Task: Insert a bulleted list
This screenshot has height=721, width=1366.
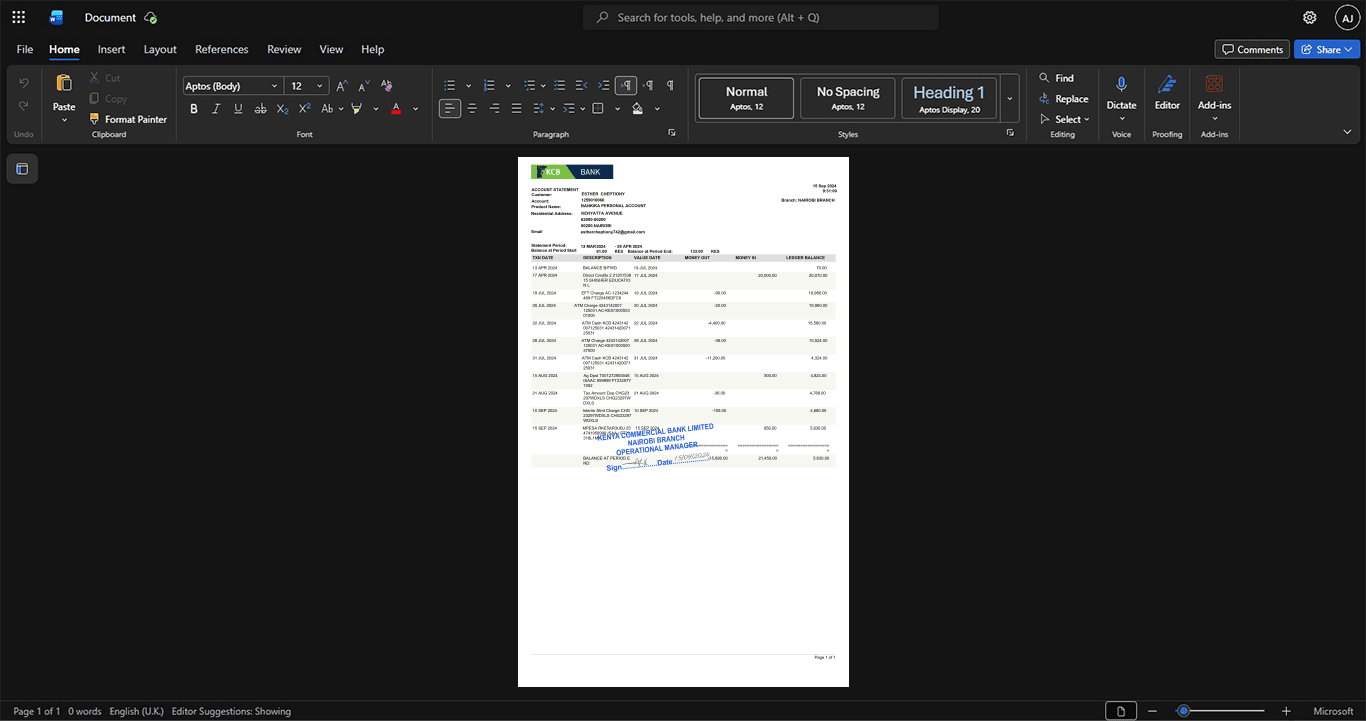Action: [450, 86]
